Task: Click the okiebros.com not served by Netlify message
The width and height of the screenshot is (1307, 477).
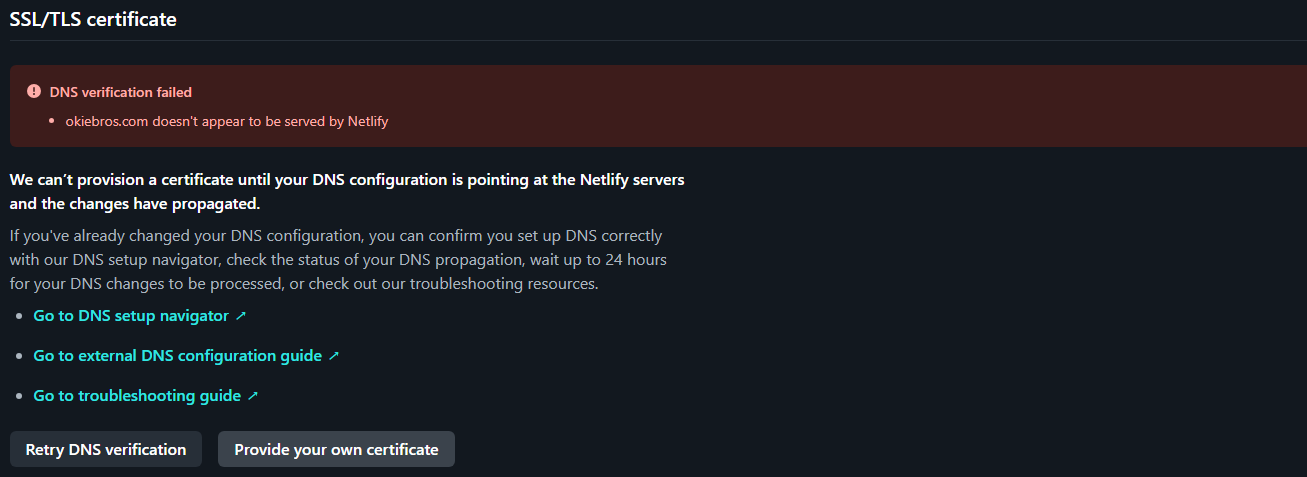Action: pos(226,122)
